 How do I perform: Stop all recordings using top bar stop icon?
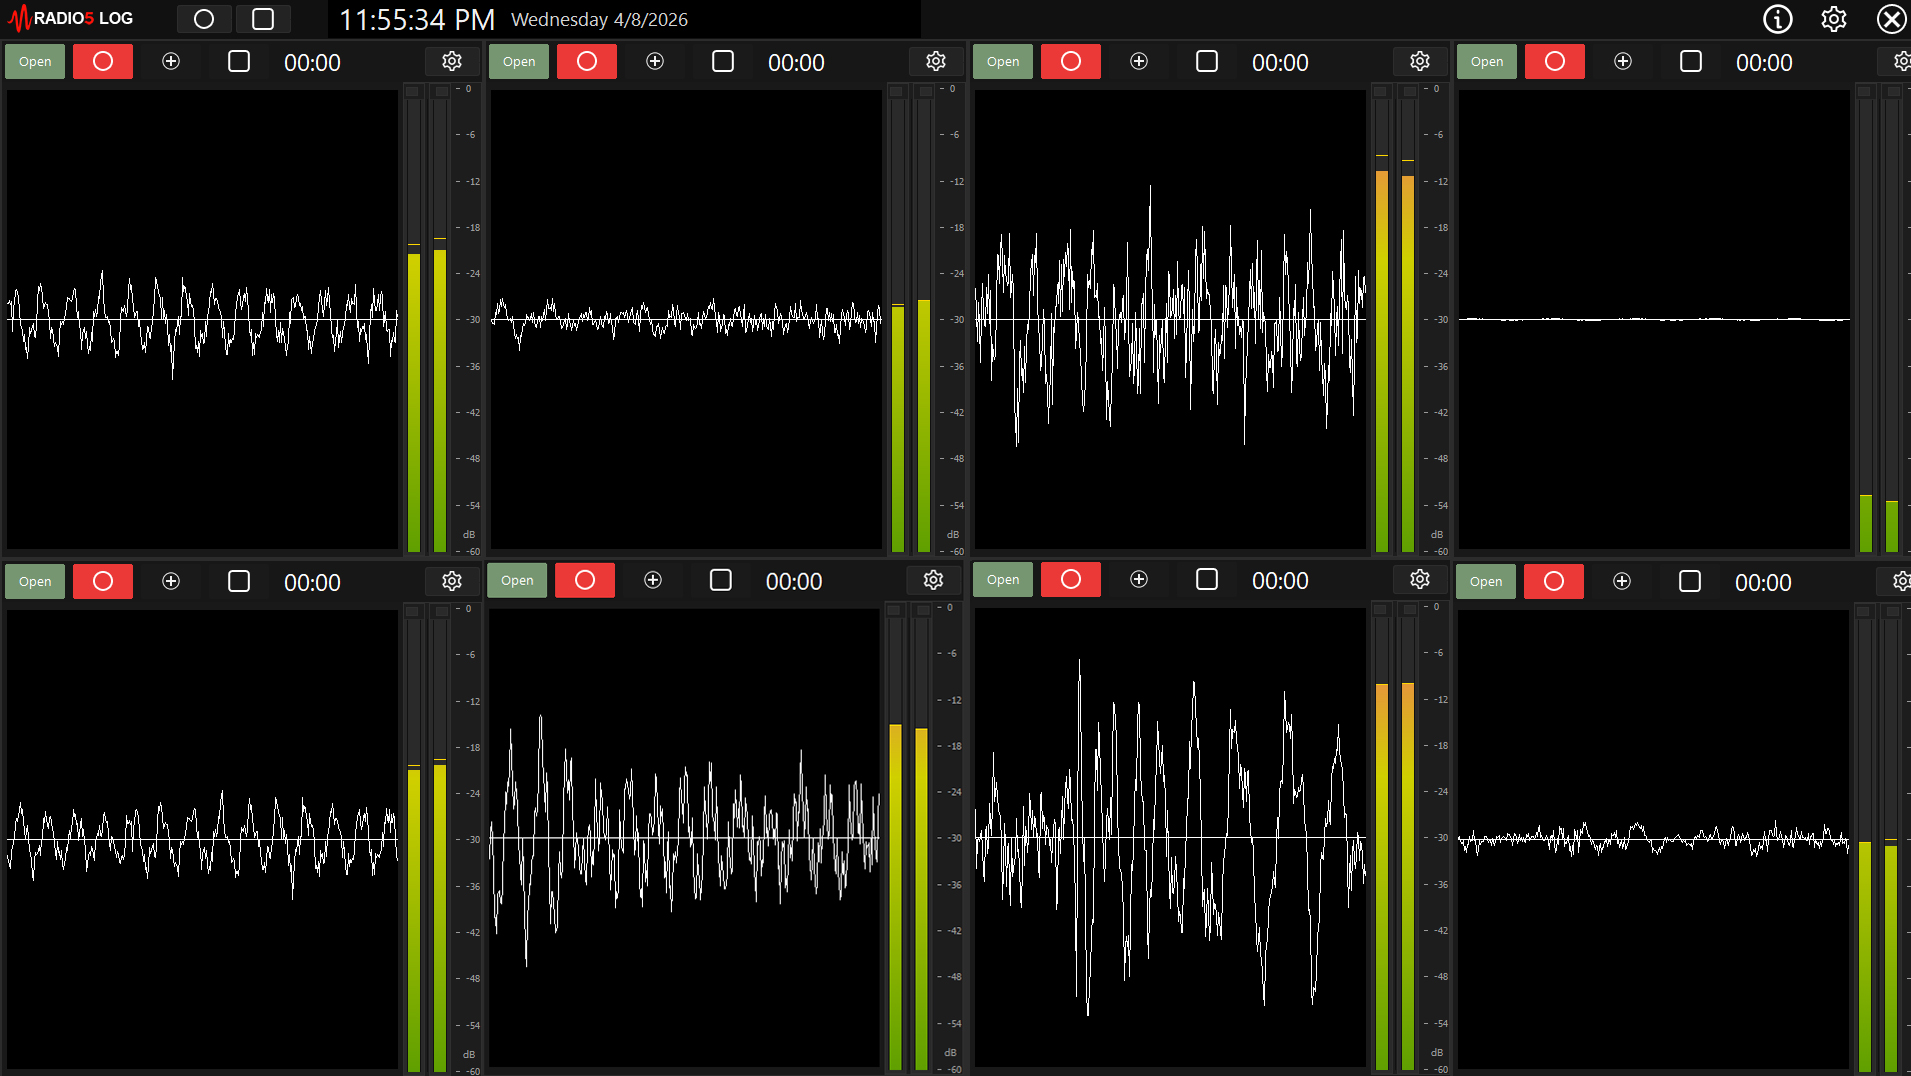point(263,19)
